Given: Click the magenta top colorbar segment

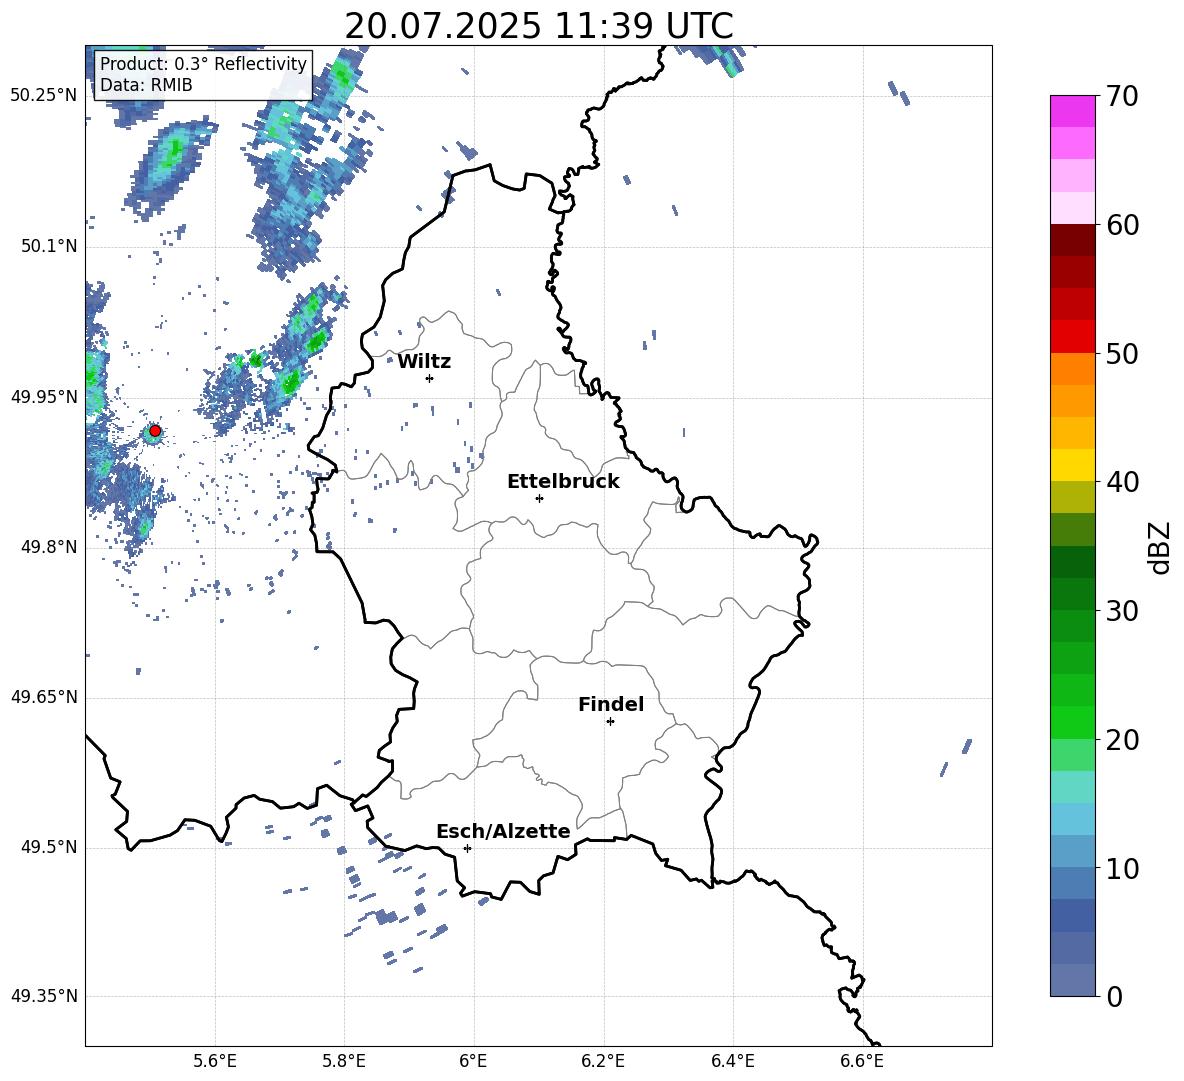Looking at the screenshot, I should tap(1072, 112).
